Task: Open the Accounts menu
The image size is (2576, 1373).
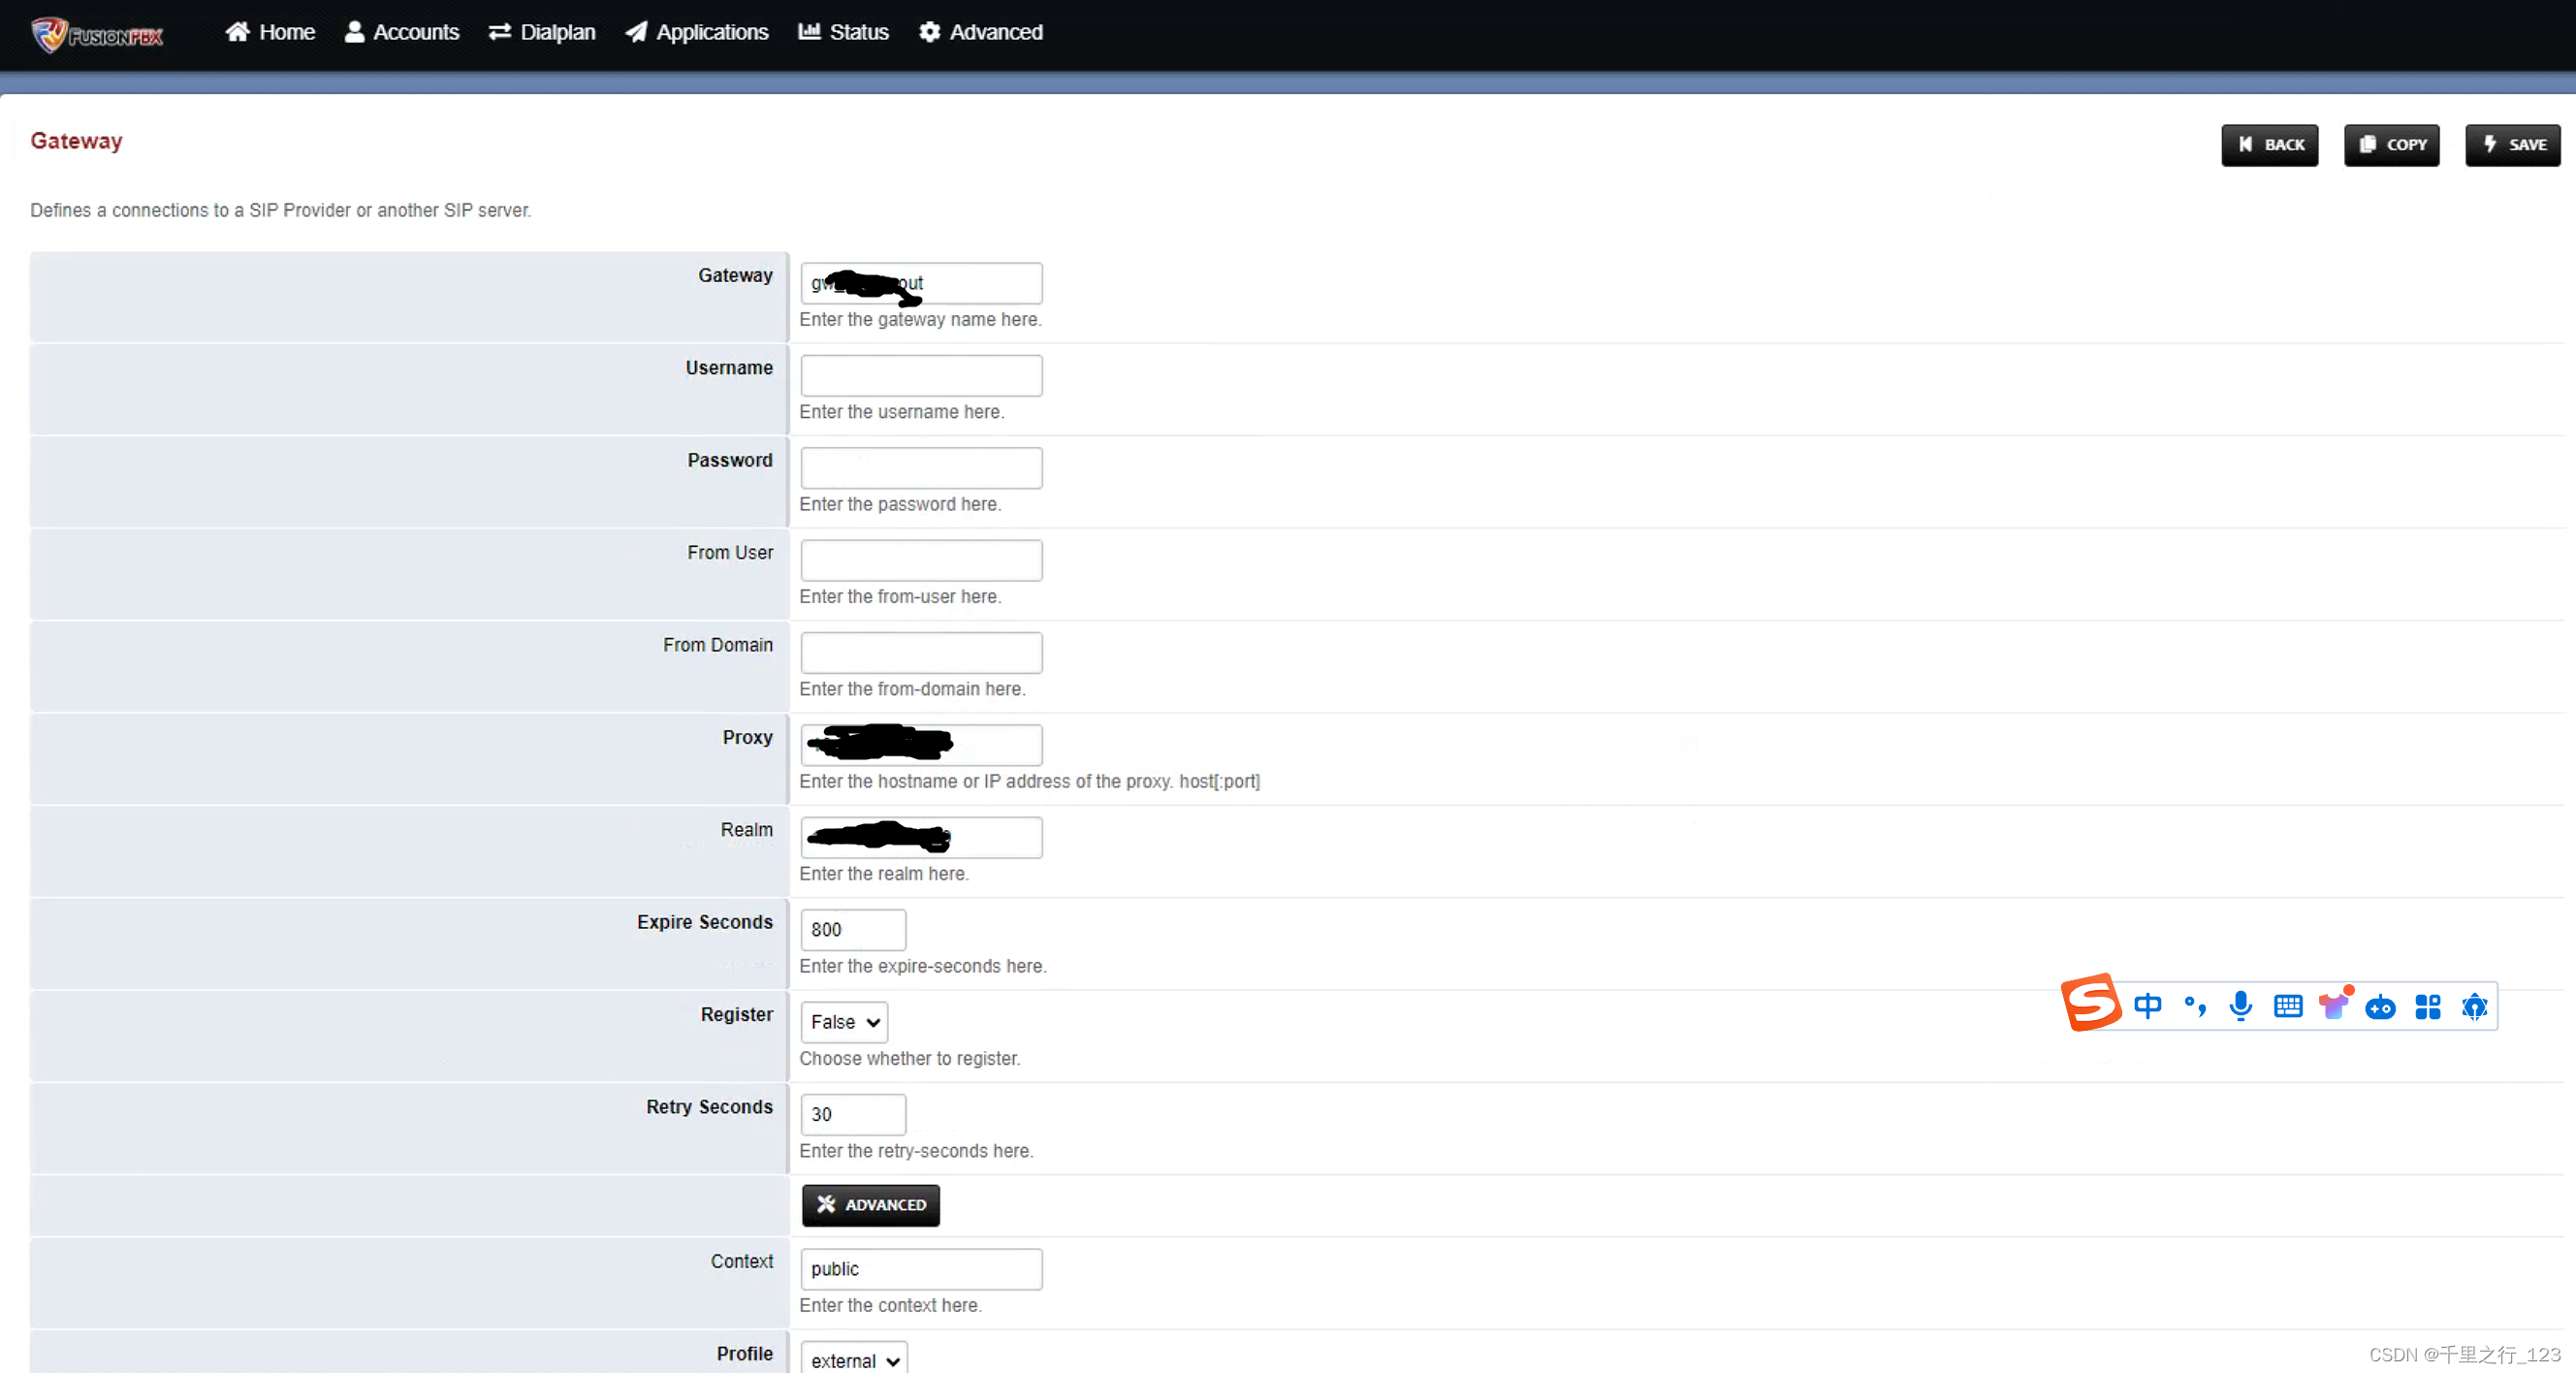Action: tap(401, 32)
